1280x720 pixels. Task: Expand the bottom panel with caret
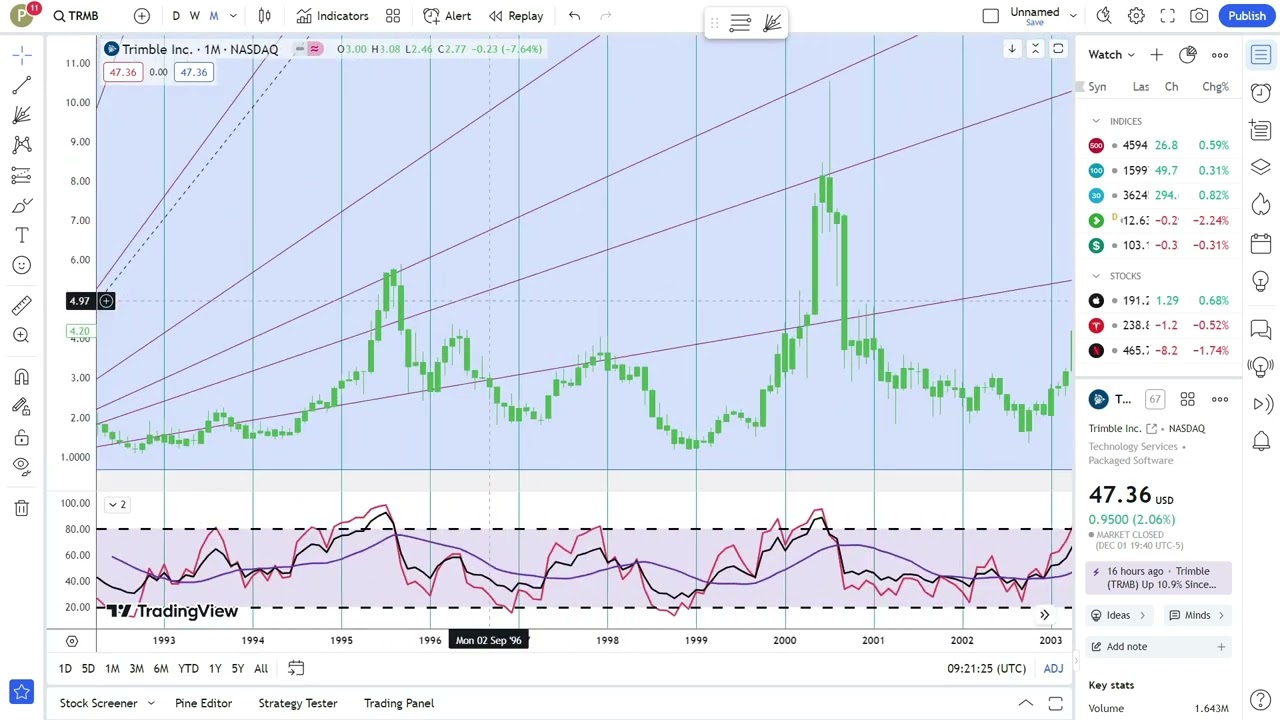(1025, 704)
